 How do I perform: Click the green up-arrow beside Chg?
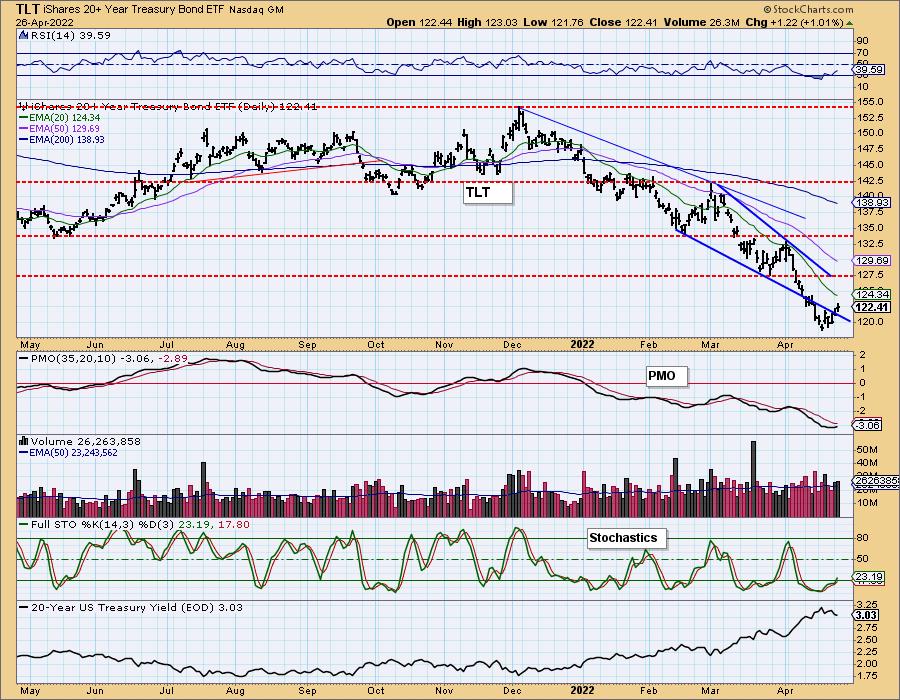click(849, 23)
